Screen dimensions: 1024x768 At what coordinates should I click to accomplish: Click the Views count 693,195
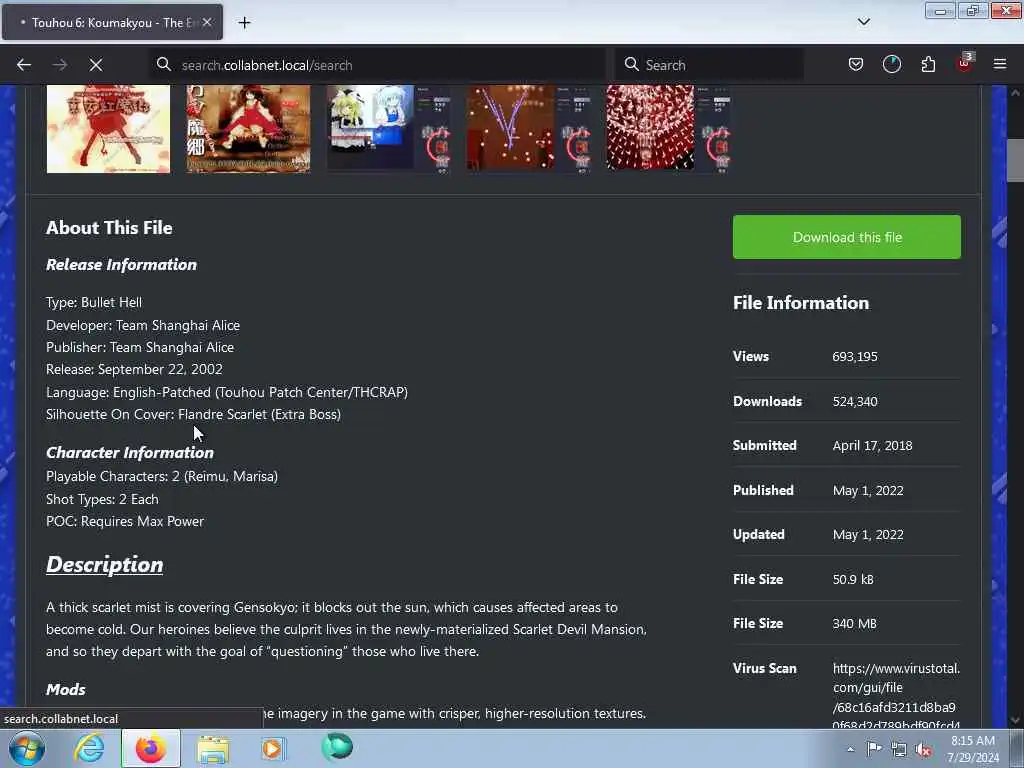click(x=855, y=357)
